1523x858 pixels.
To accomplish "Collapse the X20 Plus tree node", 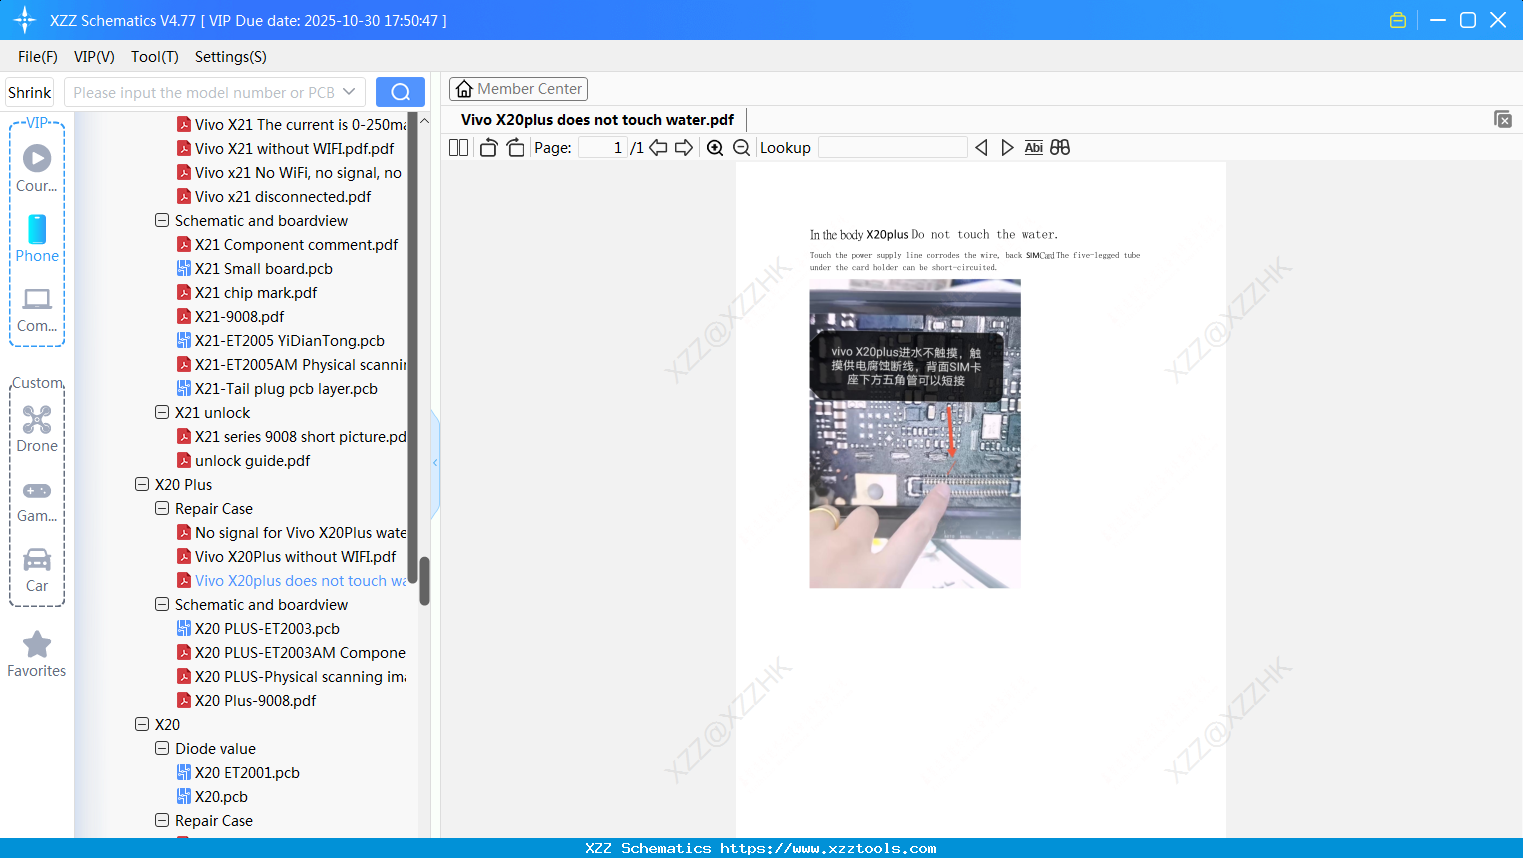I will coord(142,484).
